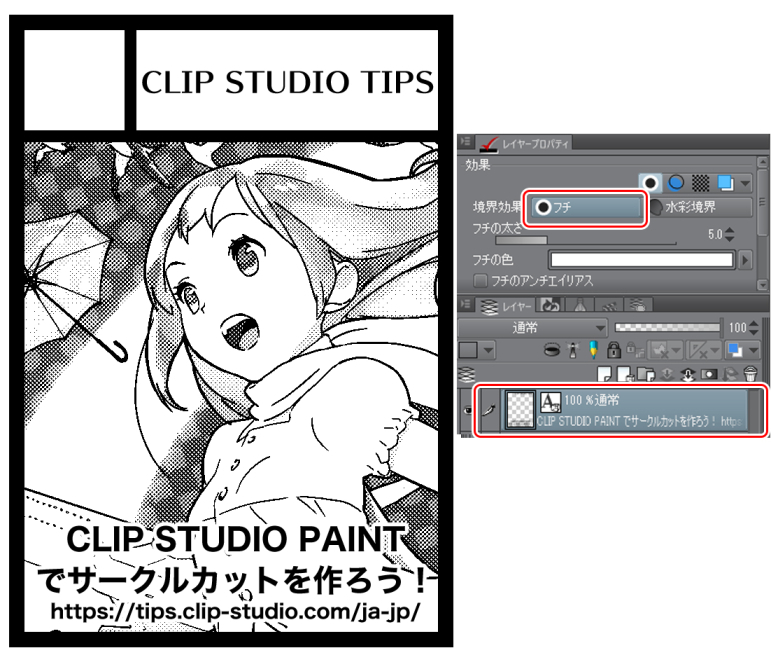The image size is (771, 662).
Task: Create new vector layer icon
Action: (x=625, y=374)
